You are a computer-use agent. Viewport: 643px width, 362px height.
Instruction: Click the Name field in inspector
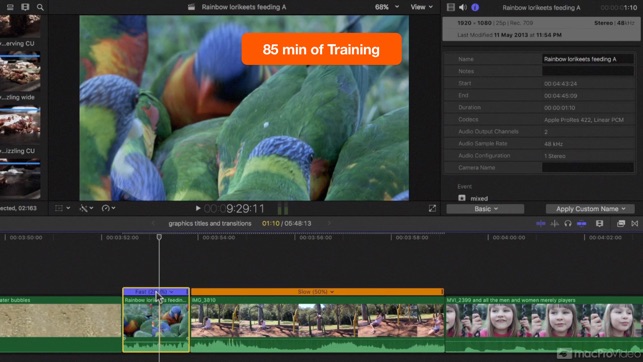588,59
